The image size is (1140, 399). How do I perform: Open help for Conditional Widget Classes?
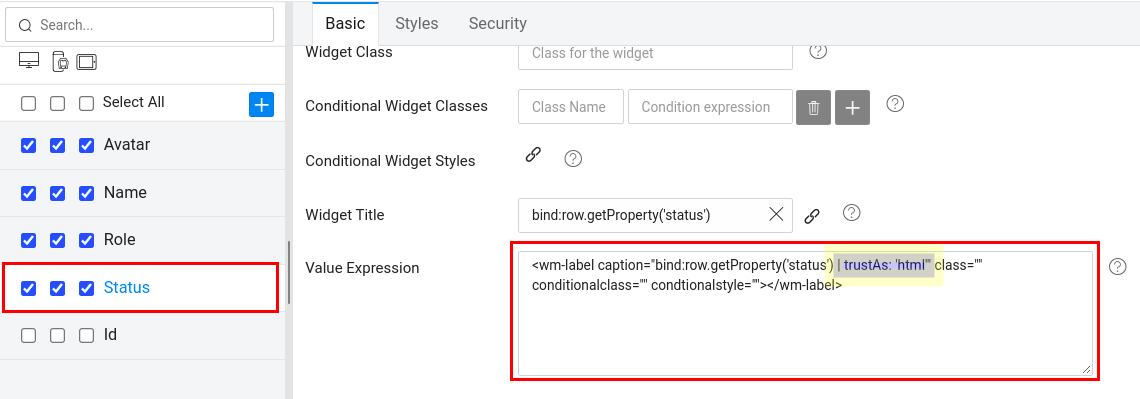(x=895, y=104)
